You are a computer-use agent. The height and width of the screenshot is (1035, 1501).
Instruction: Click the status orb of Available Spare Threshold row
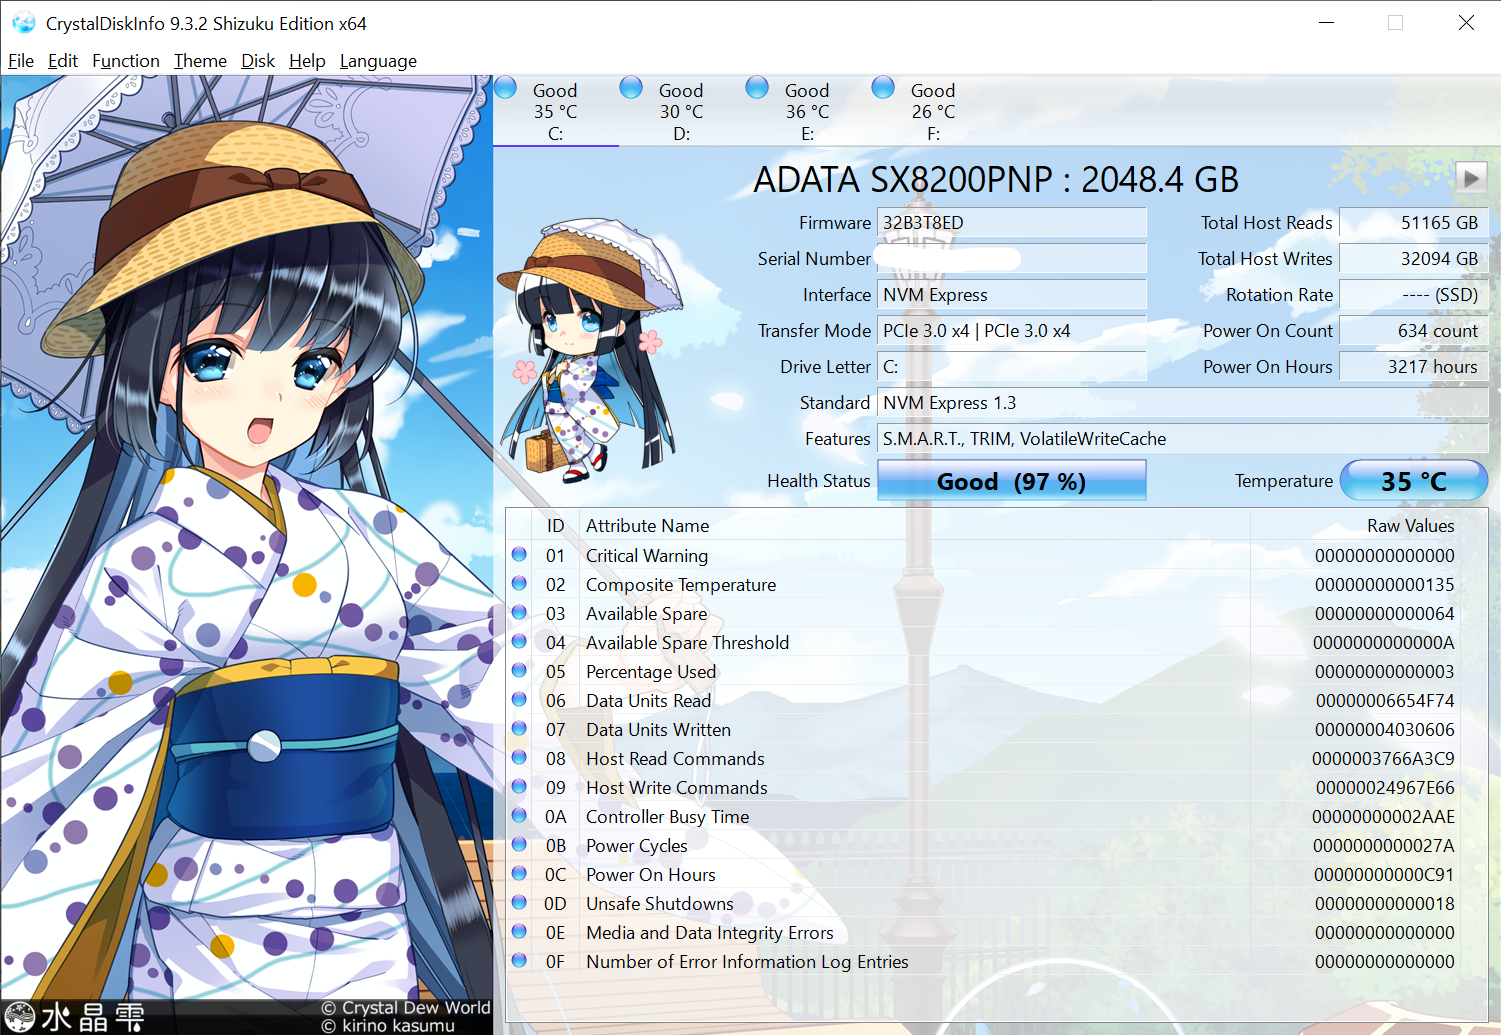click(x=519, y=641)
